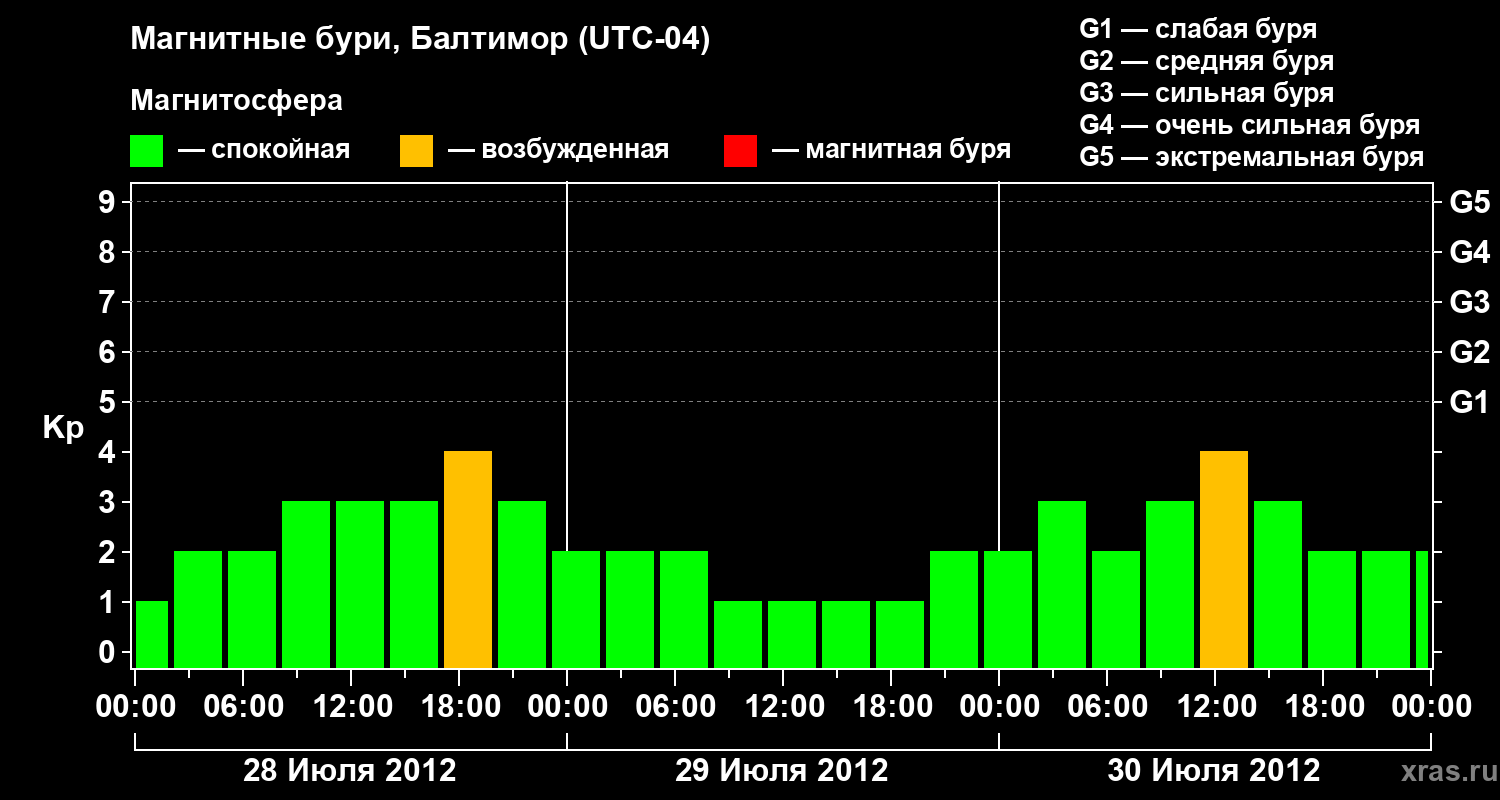Click the '12:00' time label for 29 July
This screenshot has height=800, width=1500.
[x=783, y=707]
